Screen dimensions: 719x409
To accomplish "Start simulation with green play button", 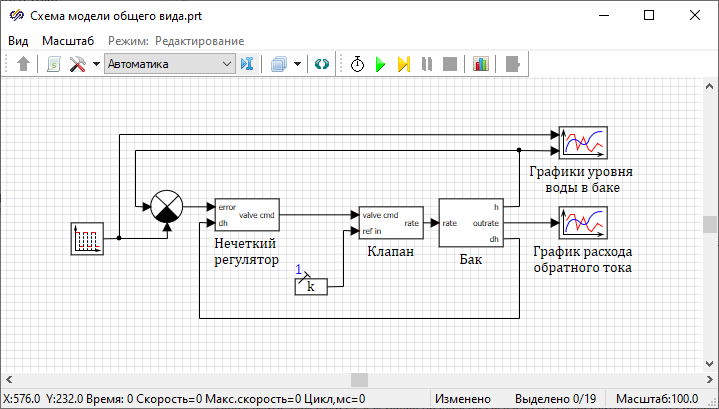I will [380, 64].
